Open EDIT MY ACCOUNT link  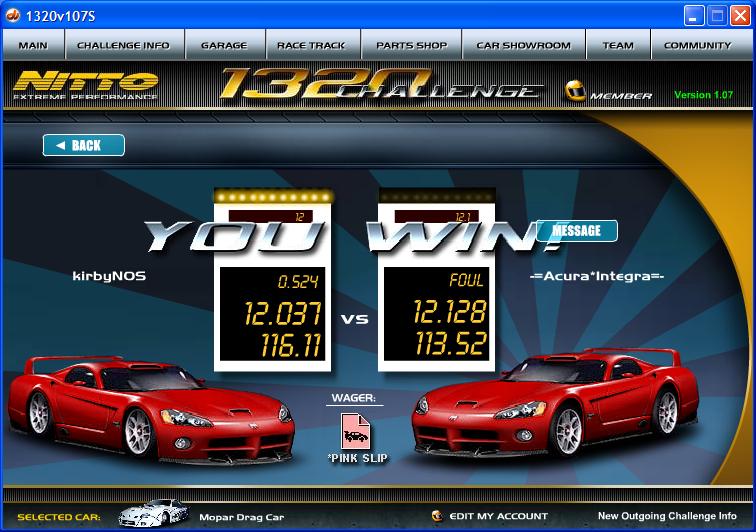pyautogui.click(x=499, y=516)
